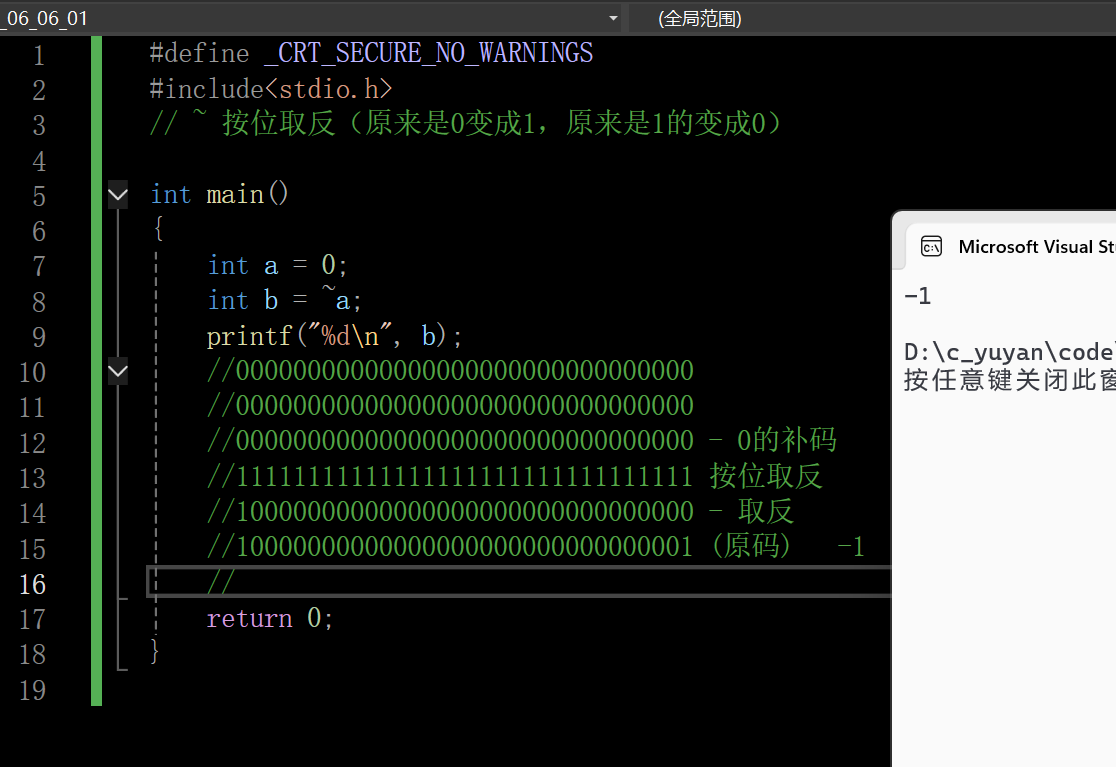Image resolution: width=1116 pixels, height=767 pixels.
Task: Click the printf("%d\n", b) statement
Action: (335, 336)
